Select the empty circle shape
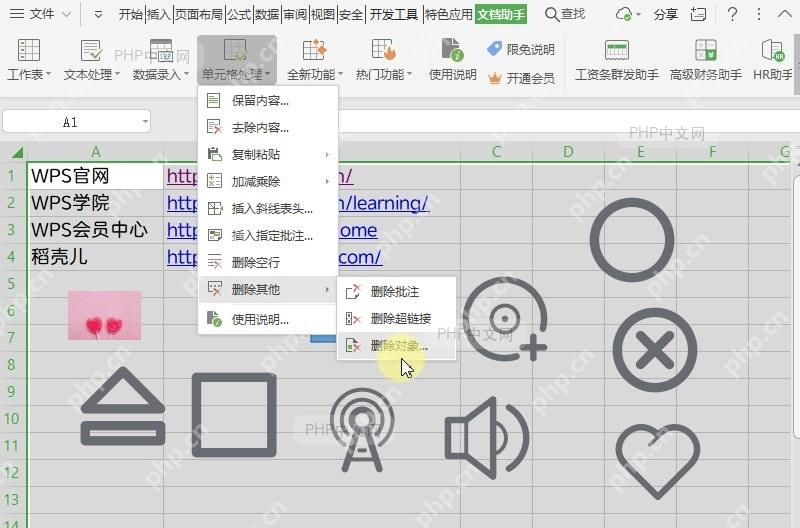800x528 pixels. click(x=632, y=240)
